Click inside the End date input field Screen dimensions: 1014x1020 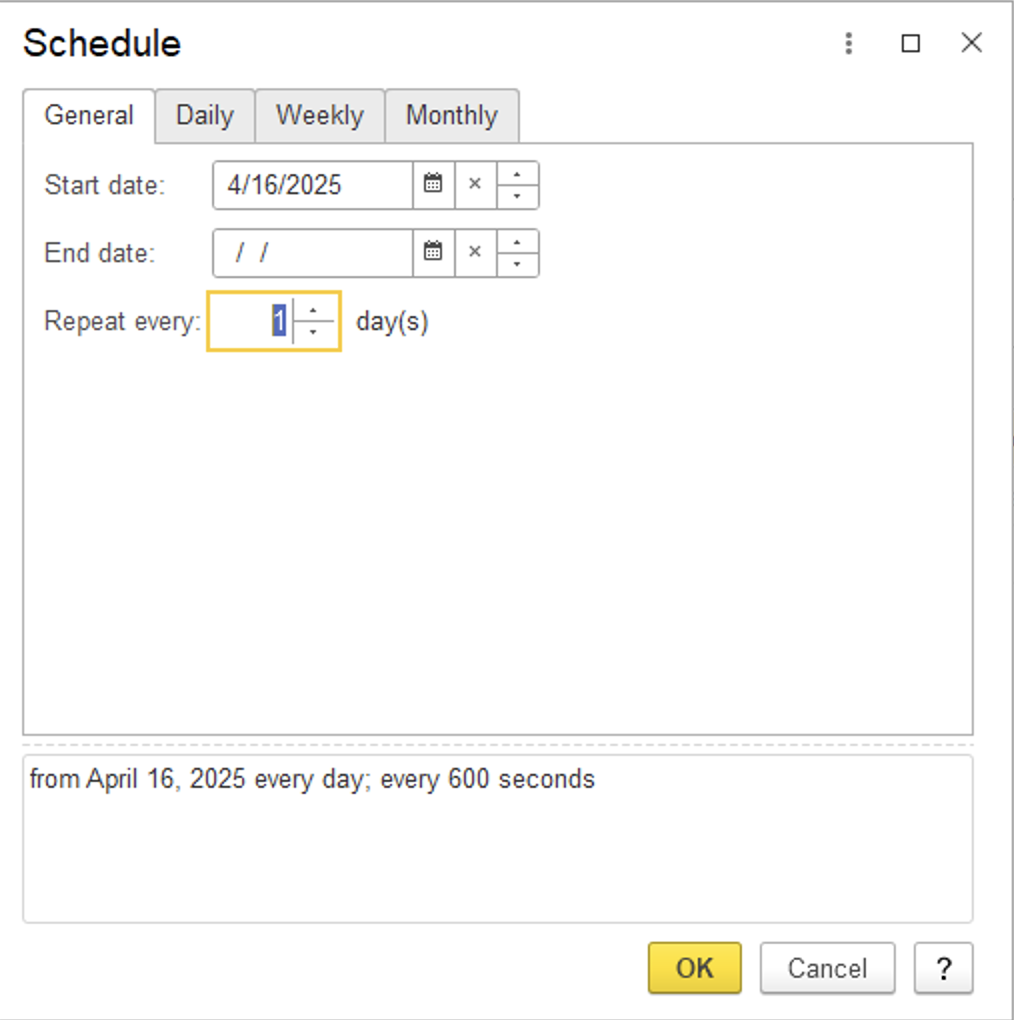[310, 253]
